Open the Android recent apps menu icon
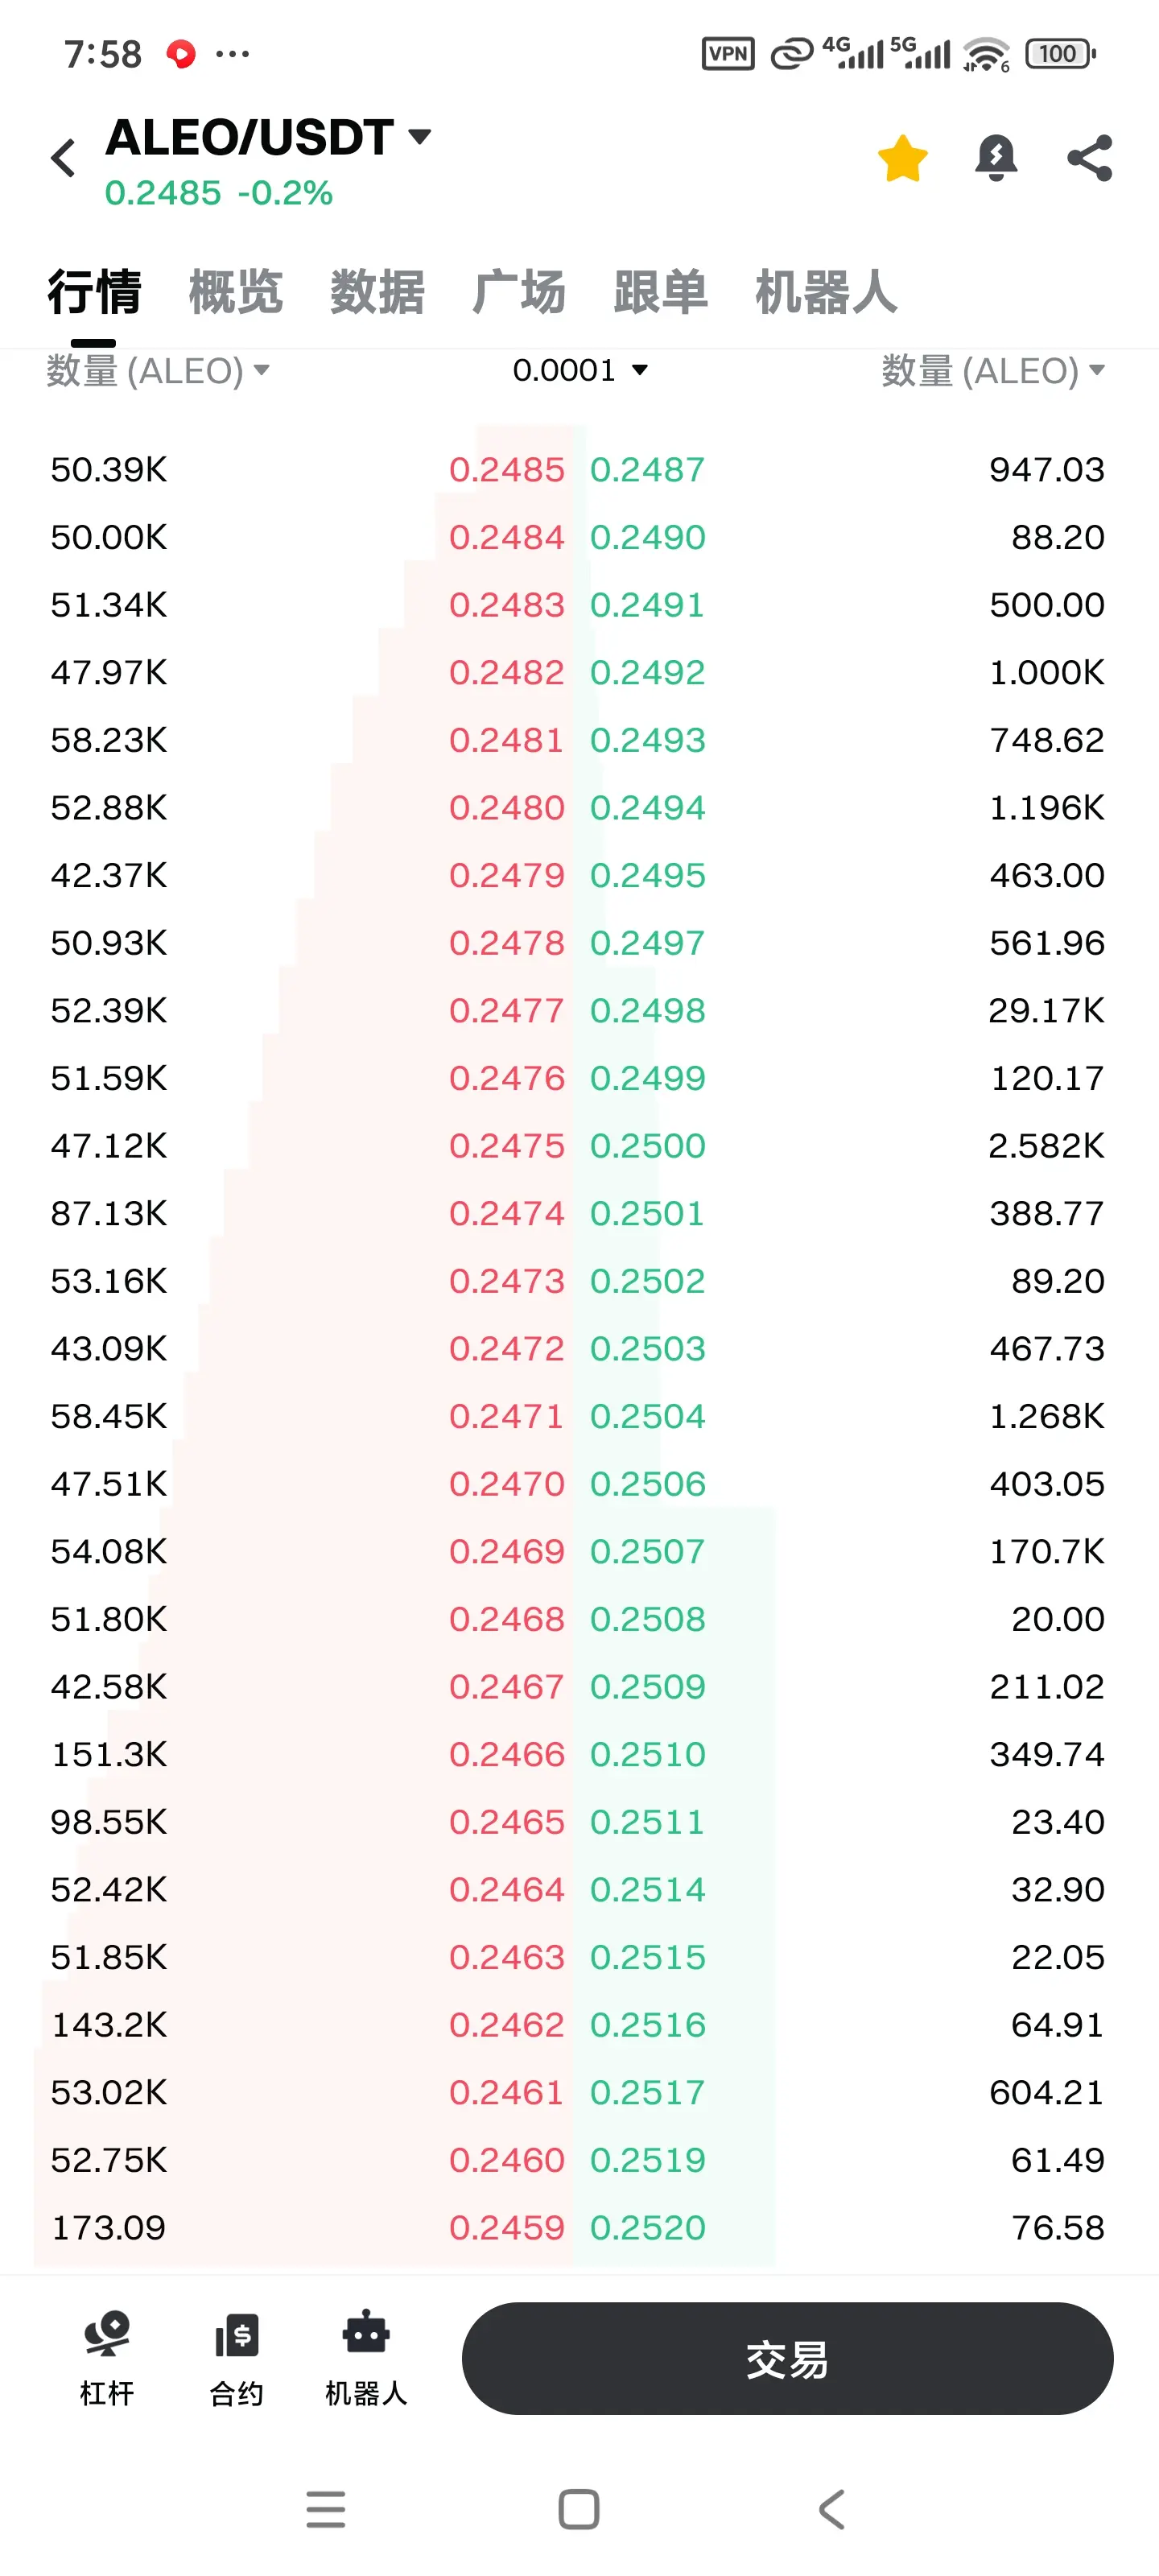This screenshot has height=2576, width=1159. coord(325,2509)
